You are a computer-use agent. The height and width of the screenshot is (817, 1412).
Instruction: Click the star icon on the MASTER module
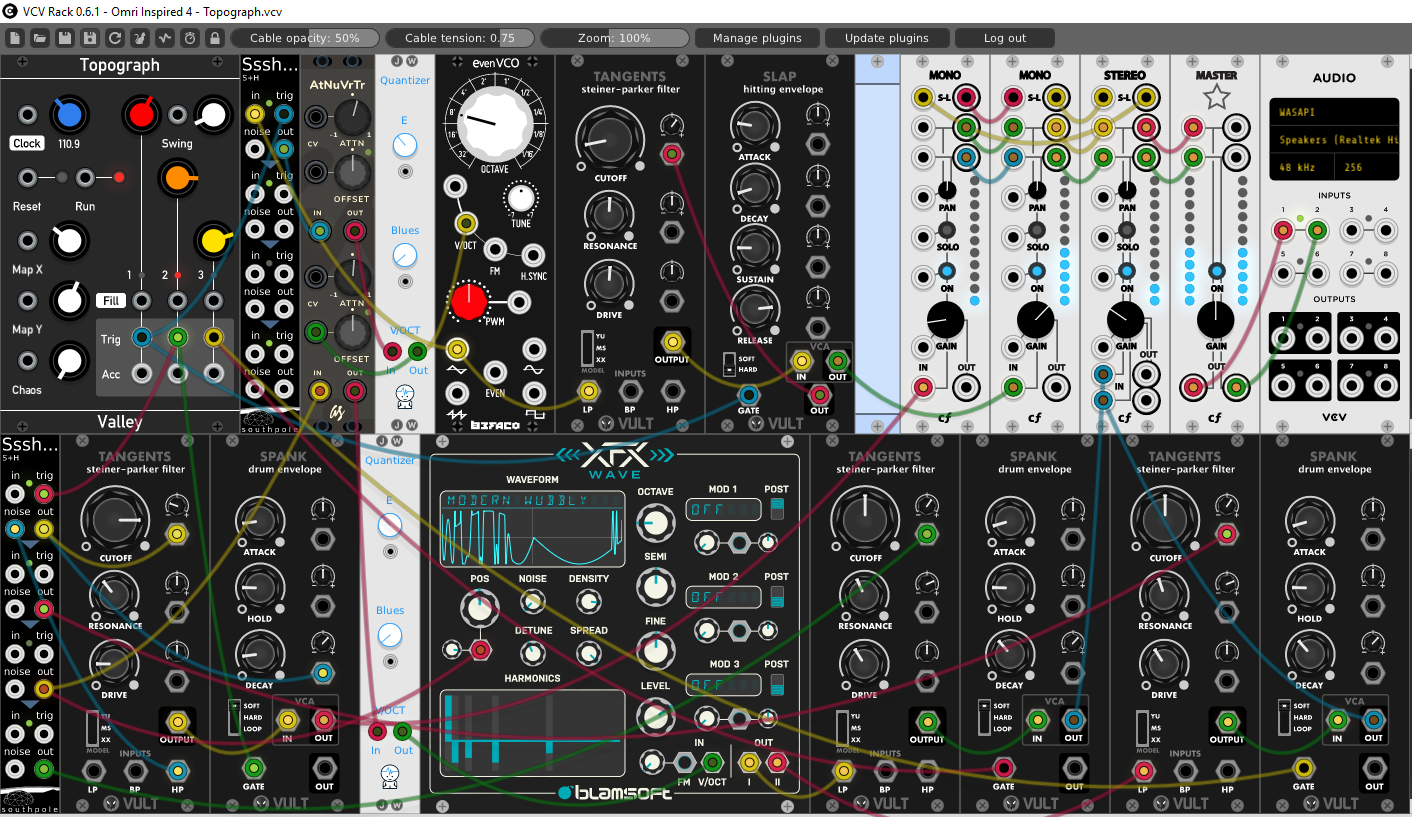coord(1216,97)
